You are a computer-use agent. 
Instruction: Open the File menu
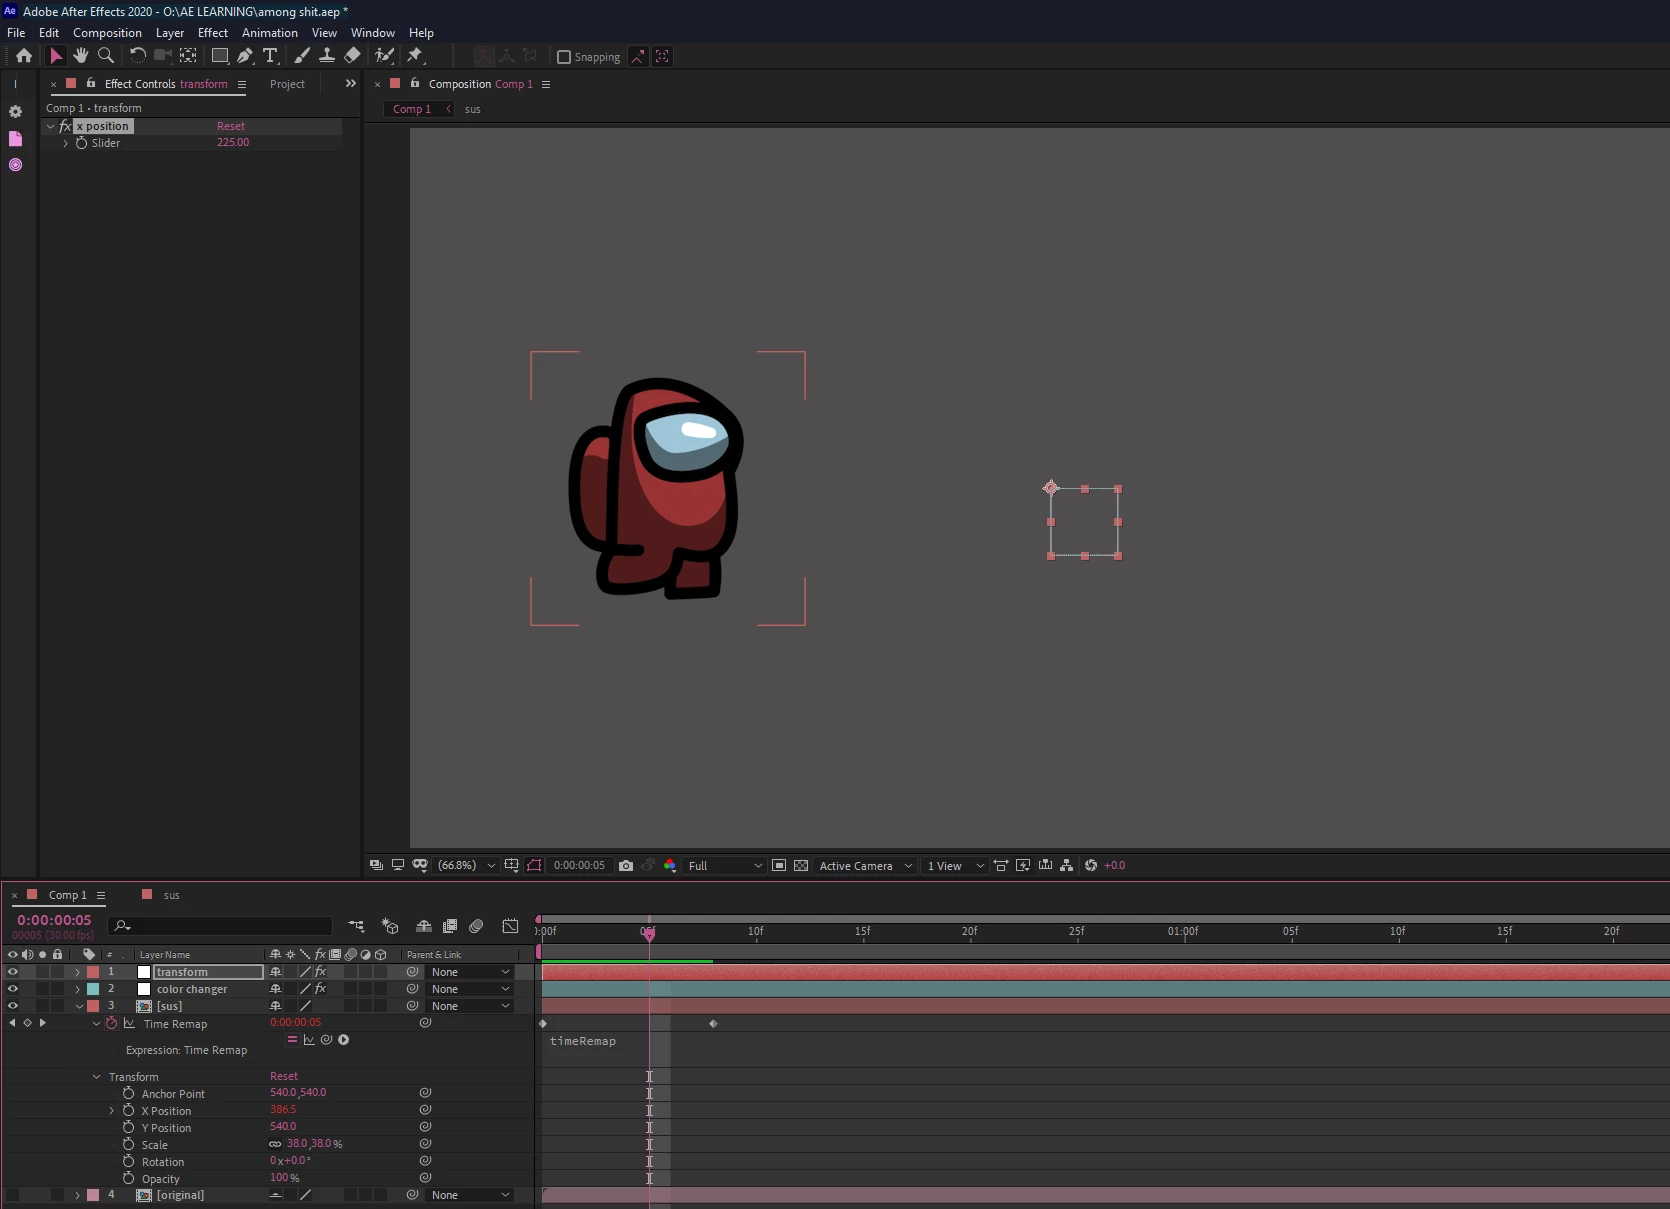tap(16, 32)
